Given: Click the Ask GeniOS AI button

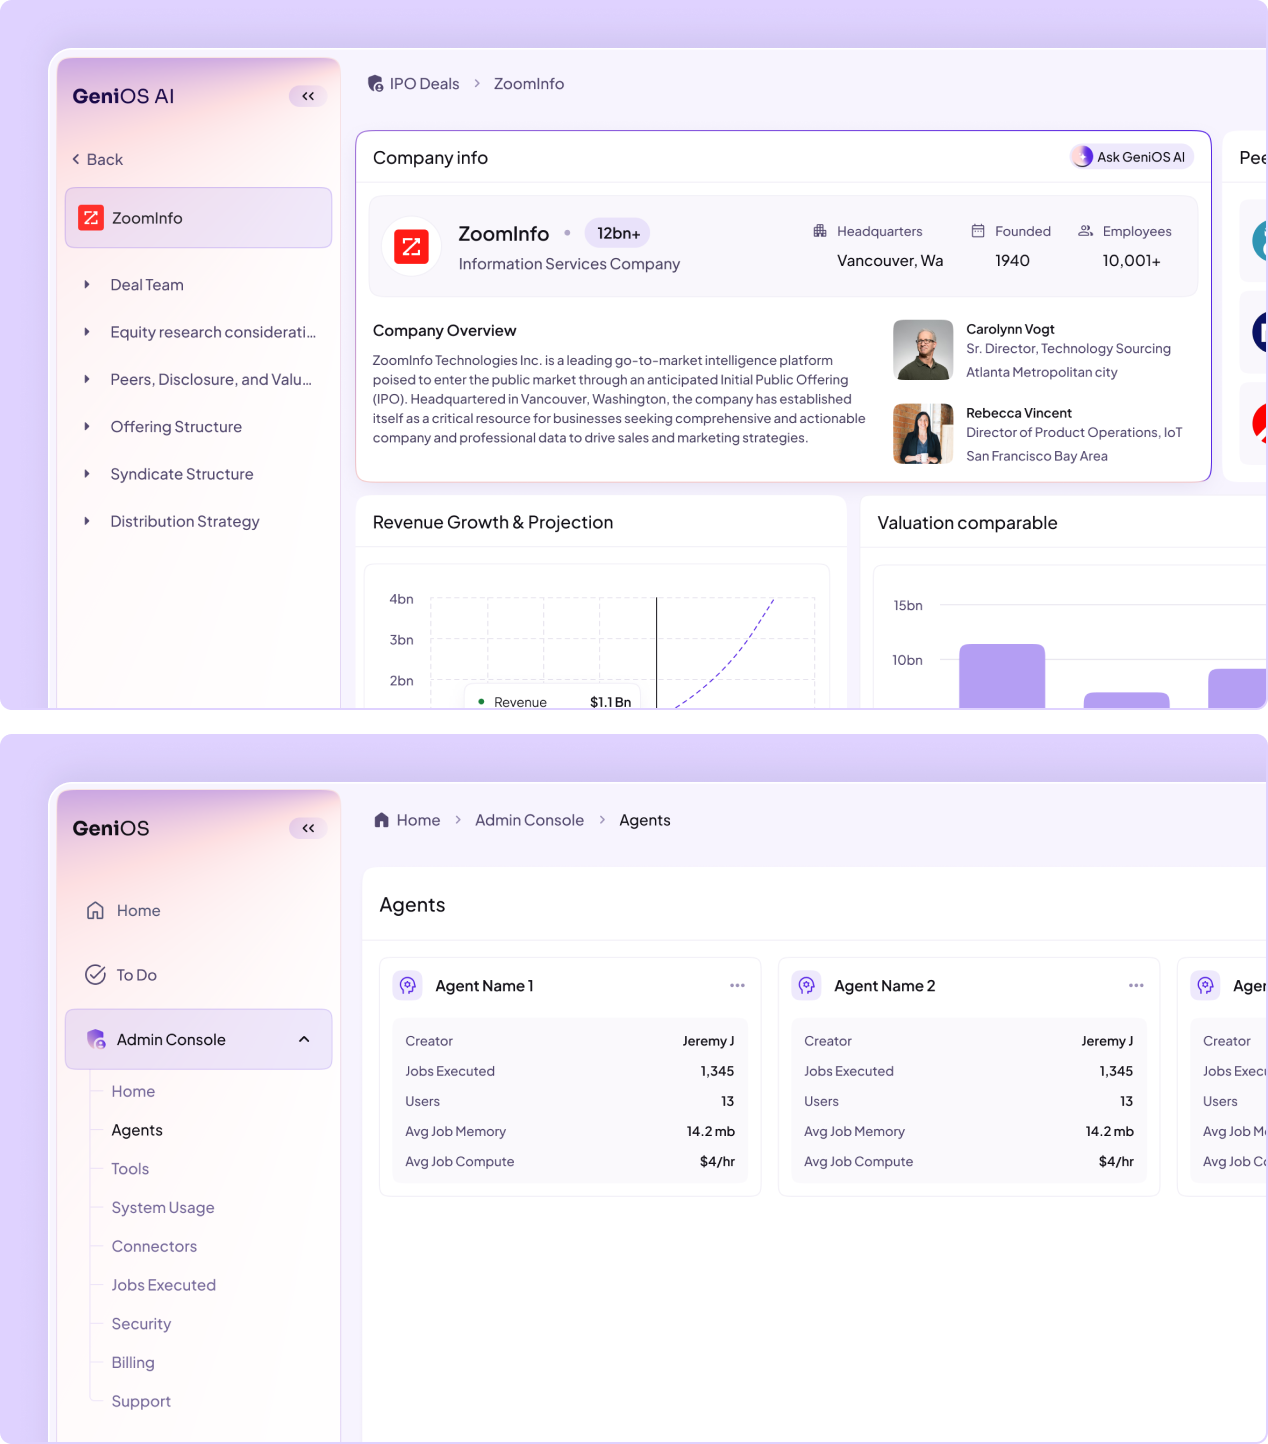Looking at the screenshot, I should click(1131, 157).
